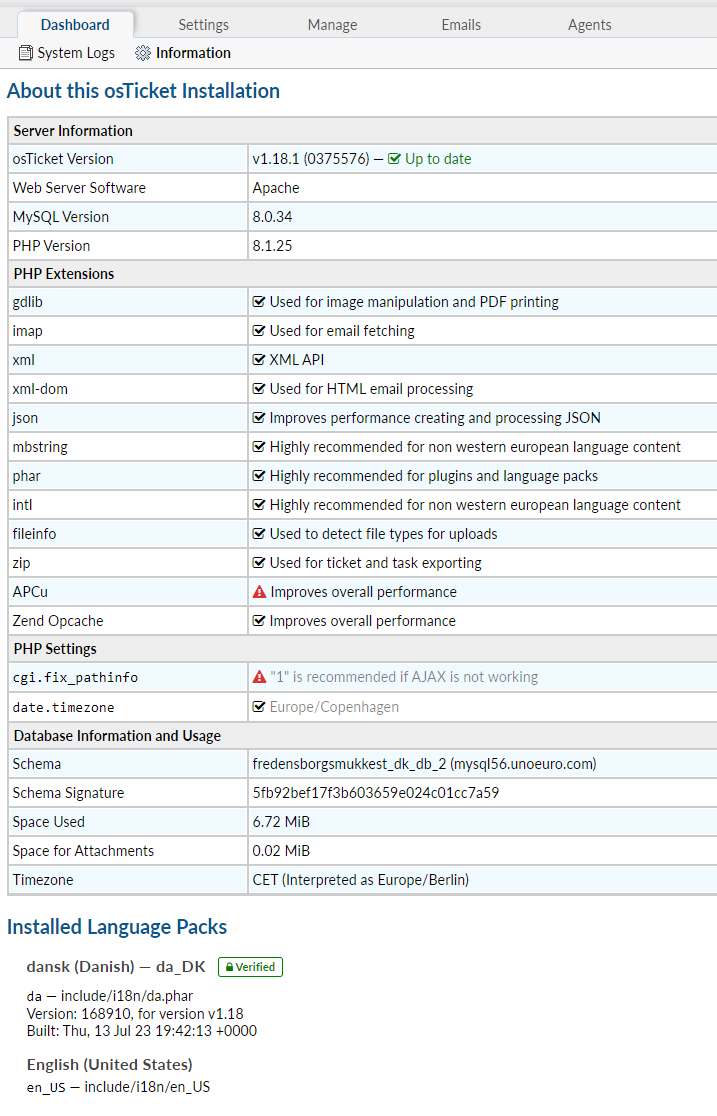Click the include/i18n/en_US path text
The image size is (717, 1116).
pos(147,1088)
